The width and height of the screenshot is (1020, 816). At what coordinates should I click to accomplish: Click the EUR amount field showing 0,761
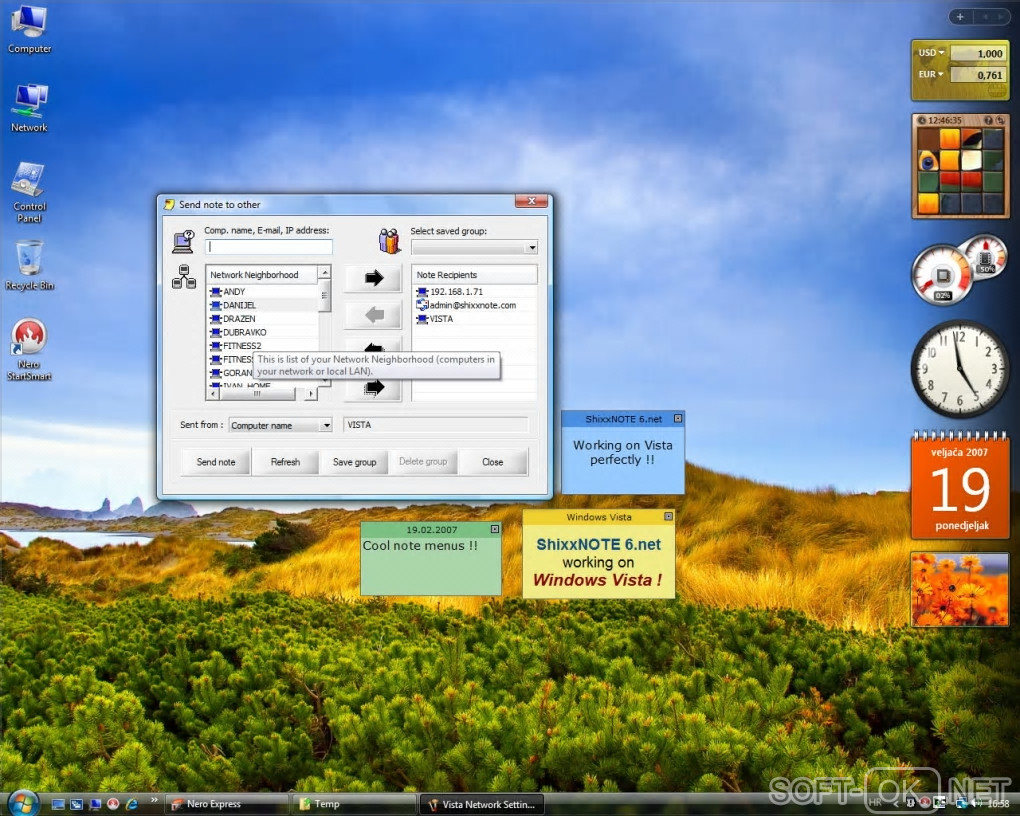[x=978, y=75]
